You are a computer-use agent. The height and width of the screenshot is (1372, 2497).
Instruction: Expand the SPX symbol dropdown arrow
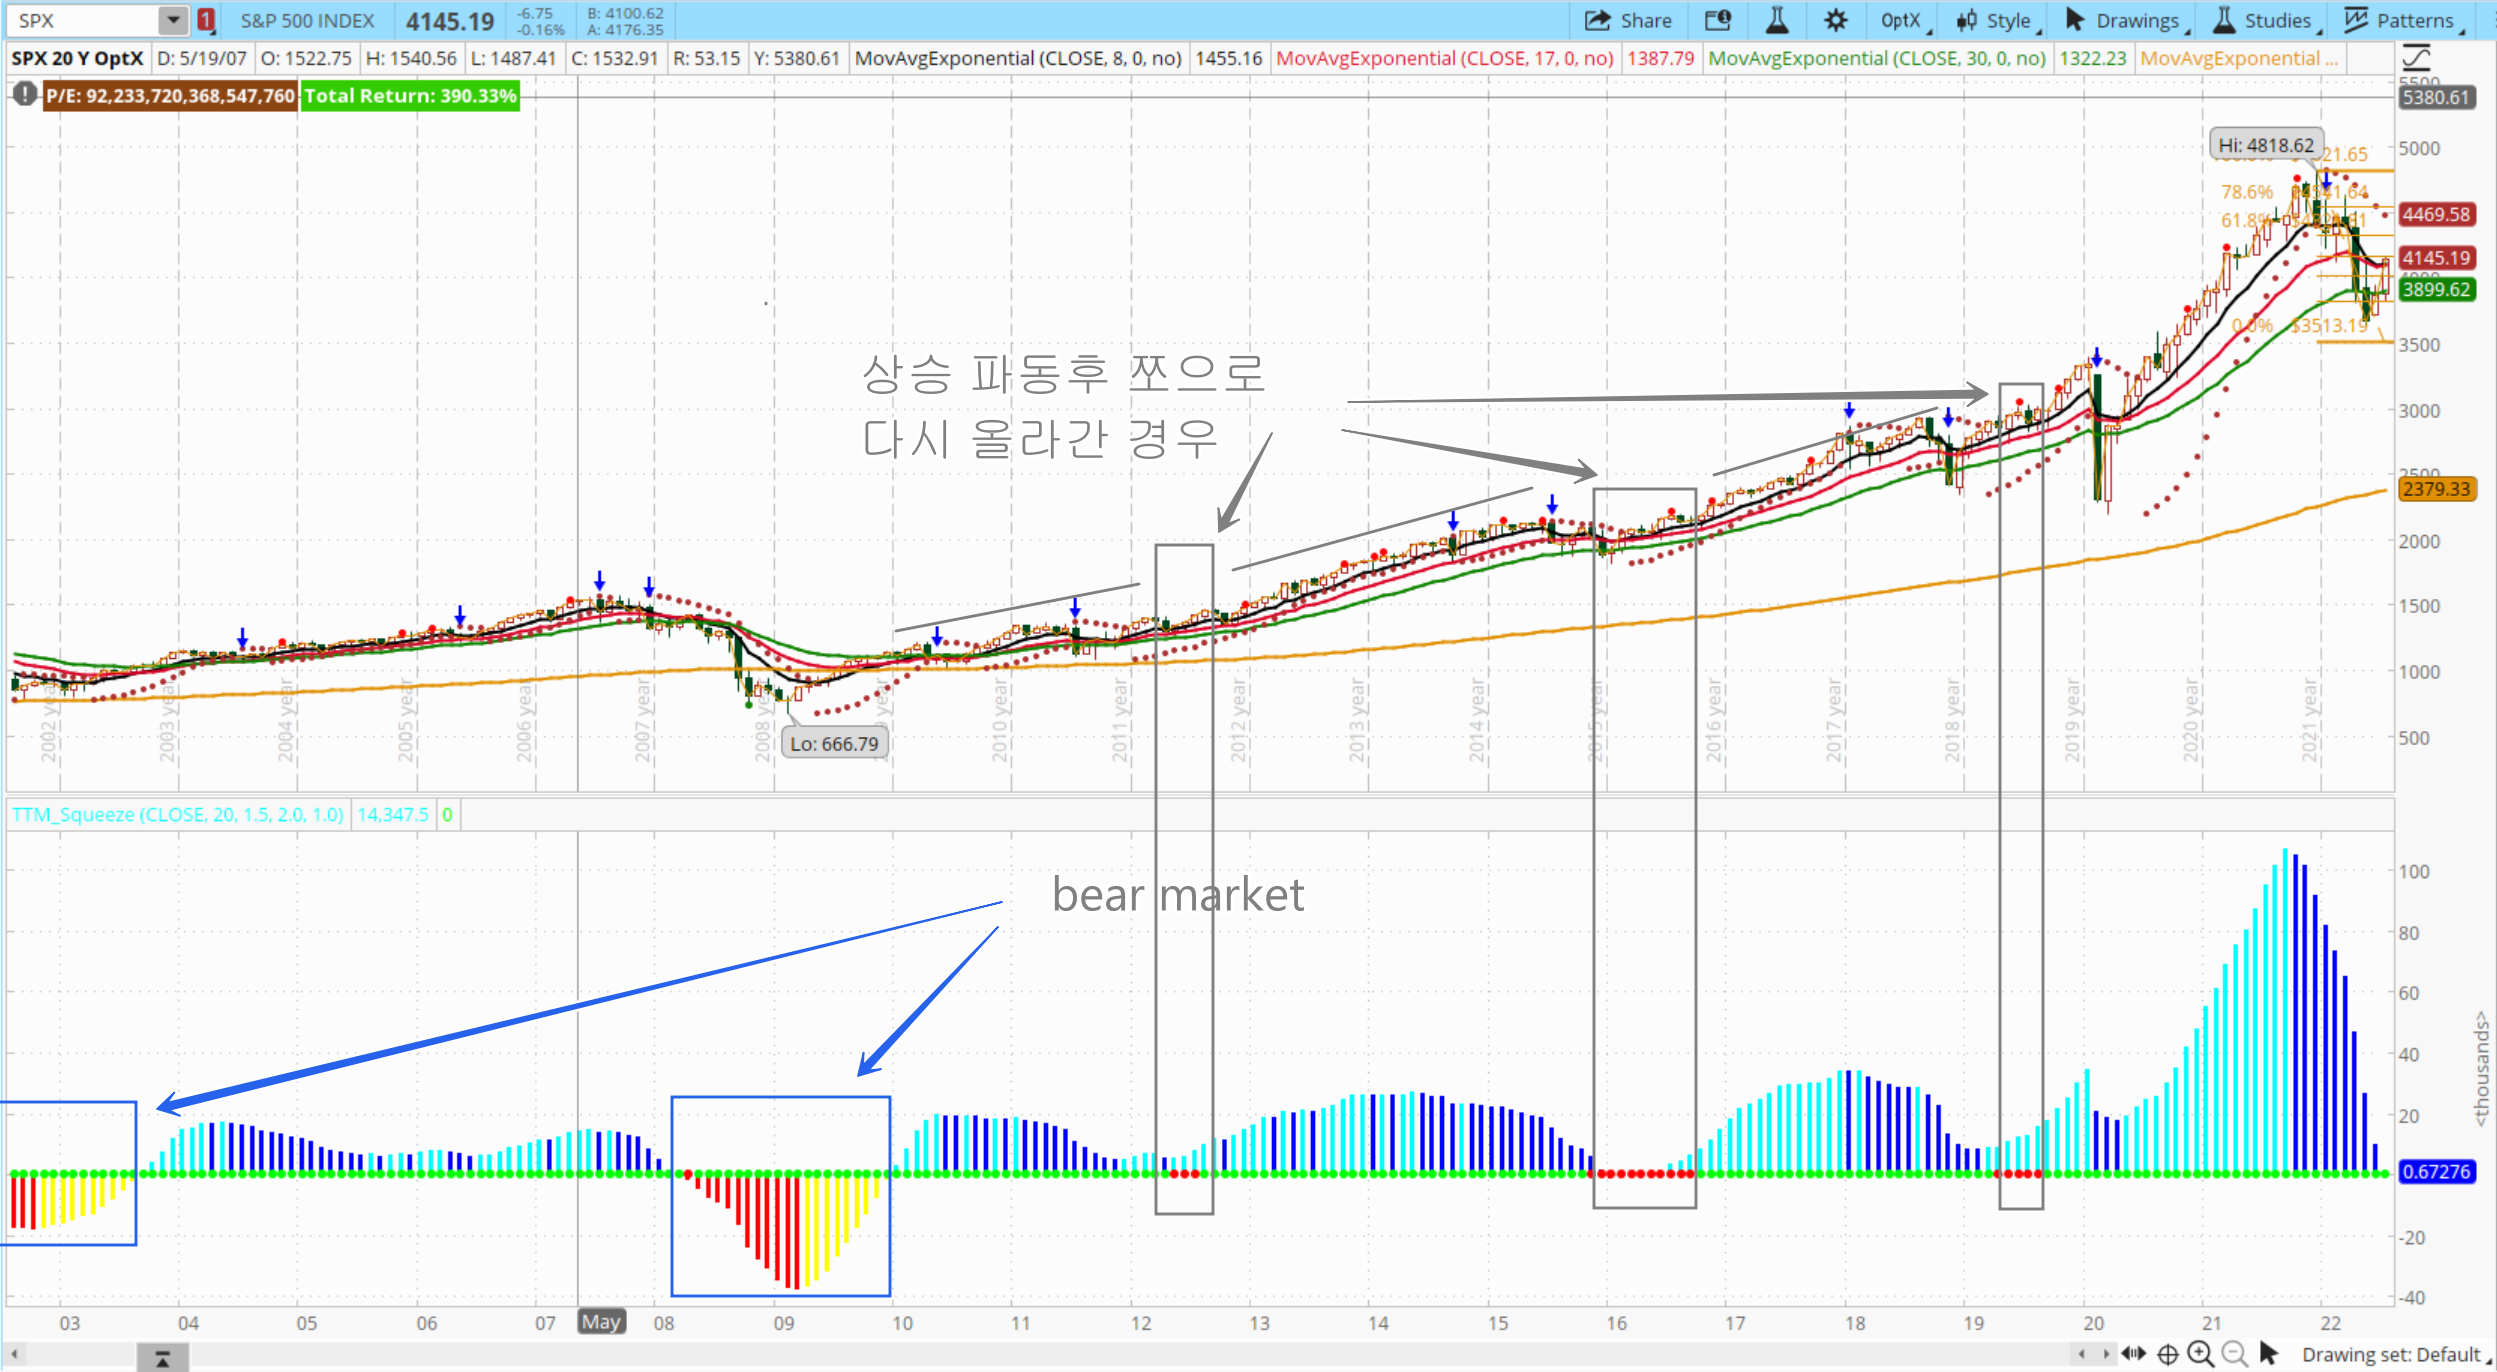(173, 20)
